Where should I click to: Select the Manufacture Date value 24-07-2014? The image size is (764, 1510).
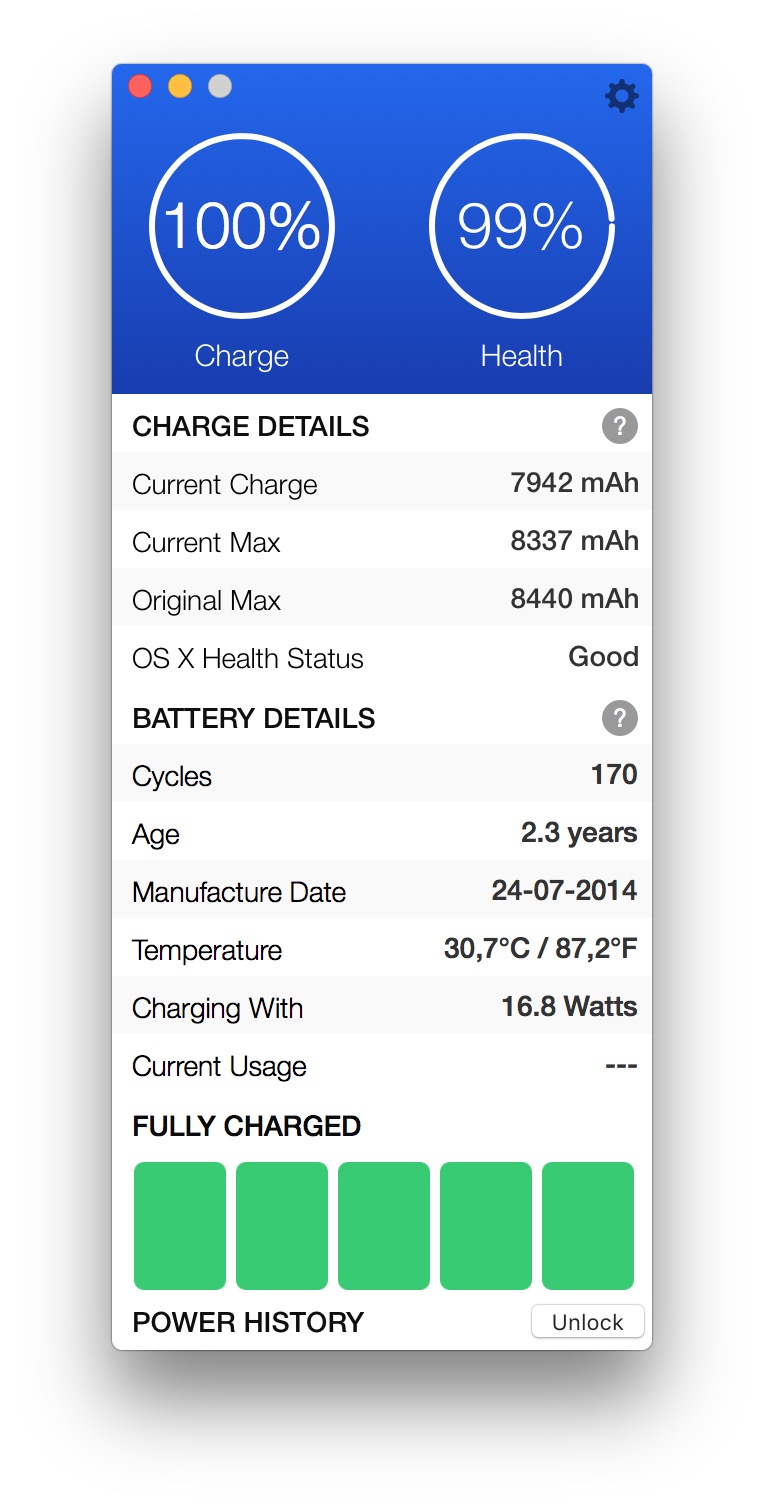pyautogui.click(x=564, y=891)
